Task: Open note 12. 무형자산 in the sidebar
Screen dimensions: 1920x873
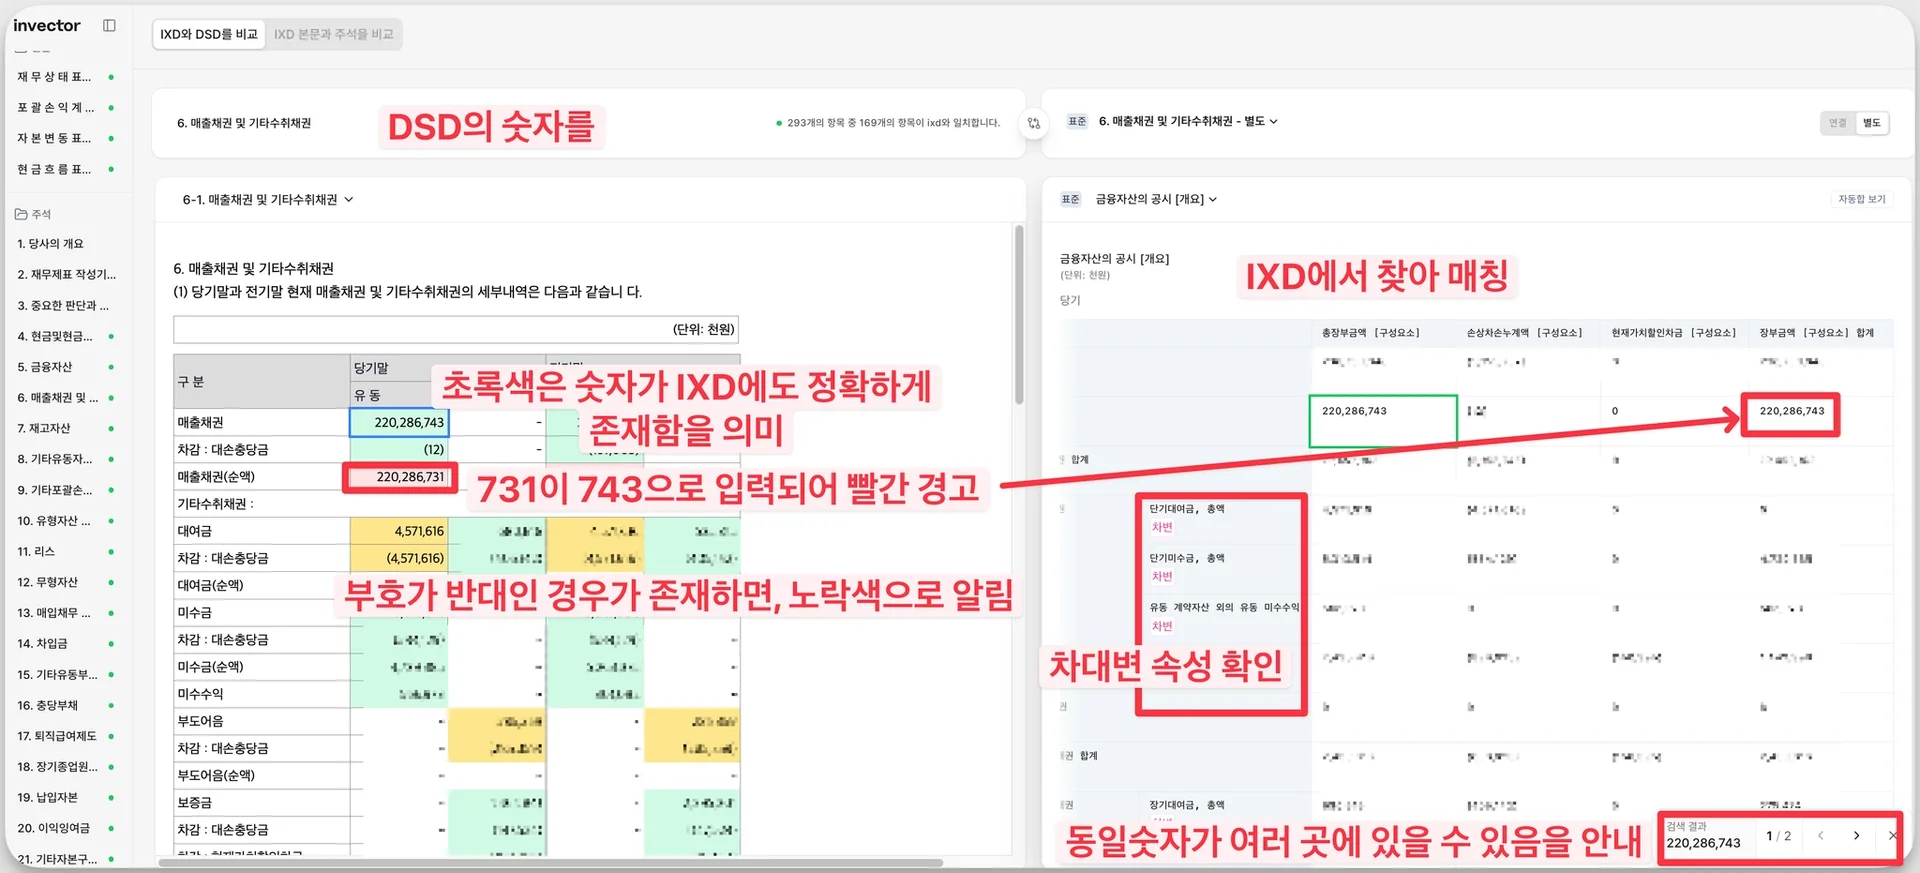Action: click(x=47, y=582)
